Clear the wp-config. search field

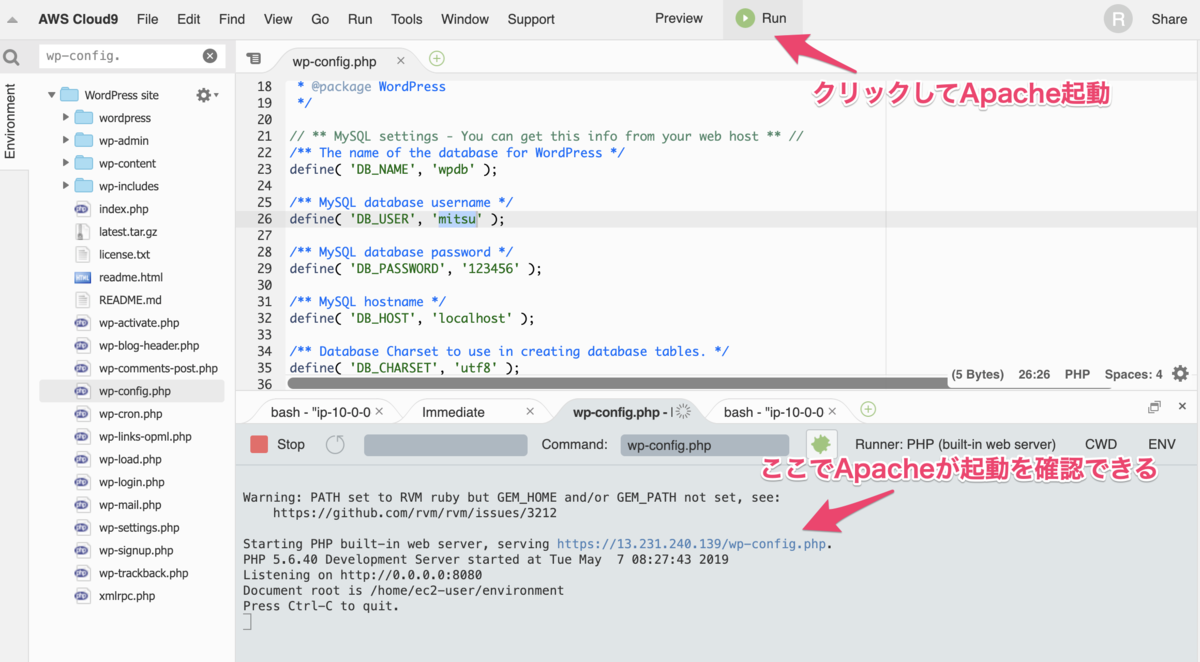point(210,57)
